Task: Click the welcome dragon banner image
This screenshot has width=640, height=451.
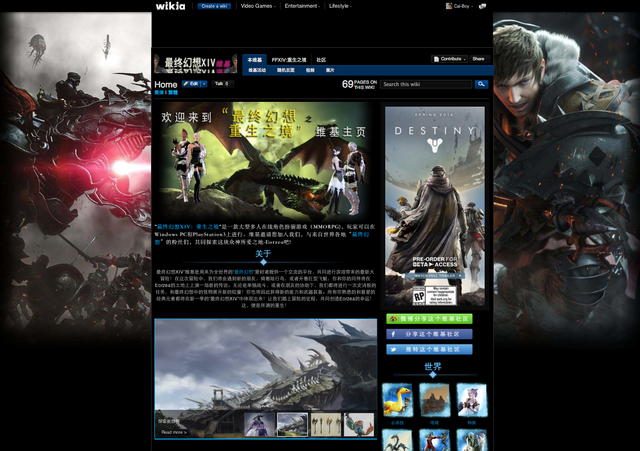Action: point(263,161)
